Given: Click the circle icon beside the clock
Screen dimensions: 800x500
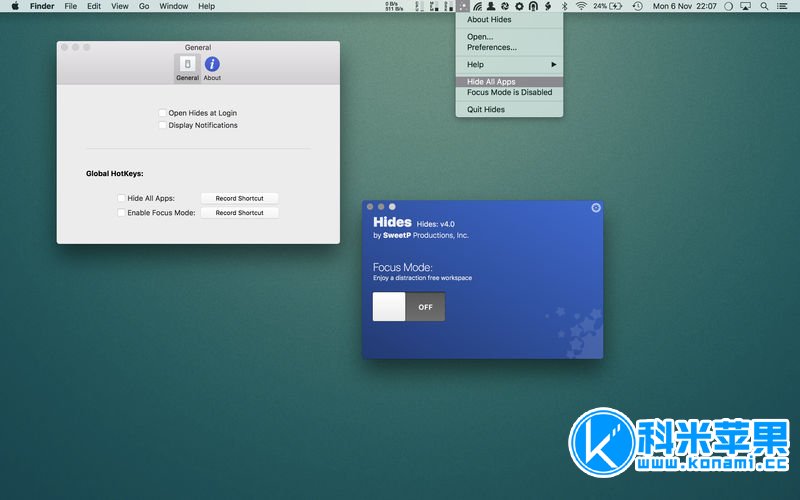Looking at the screenshot, I should point(729,6).
